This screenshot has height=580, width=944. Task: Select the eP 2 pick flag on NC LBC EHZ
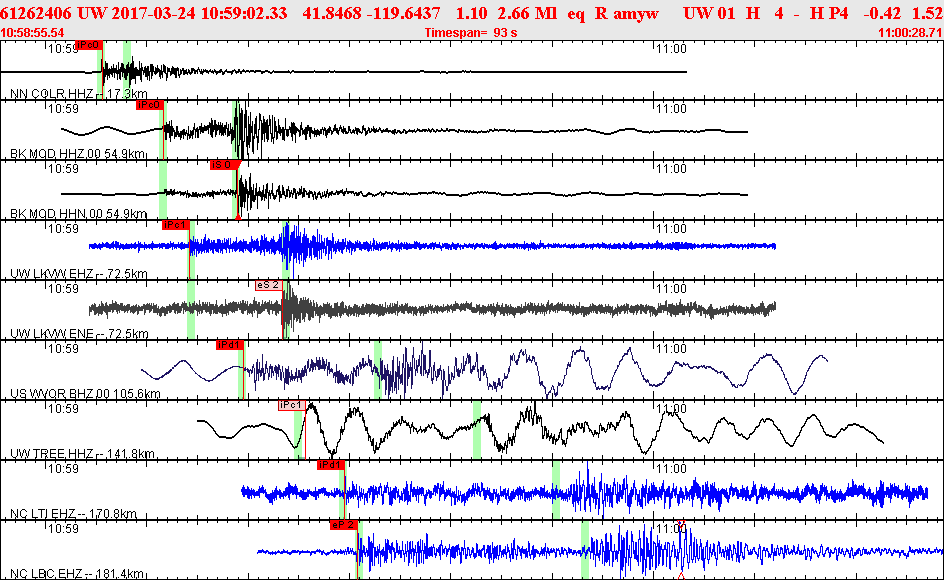coord(343,525)
